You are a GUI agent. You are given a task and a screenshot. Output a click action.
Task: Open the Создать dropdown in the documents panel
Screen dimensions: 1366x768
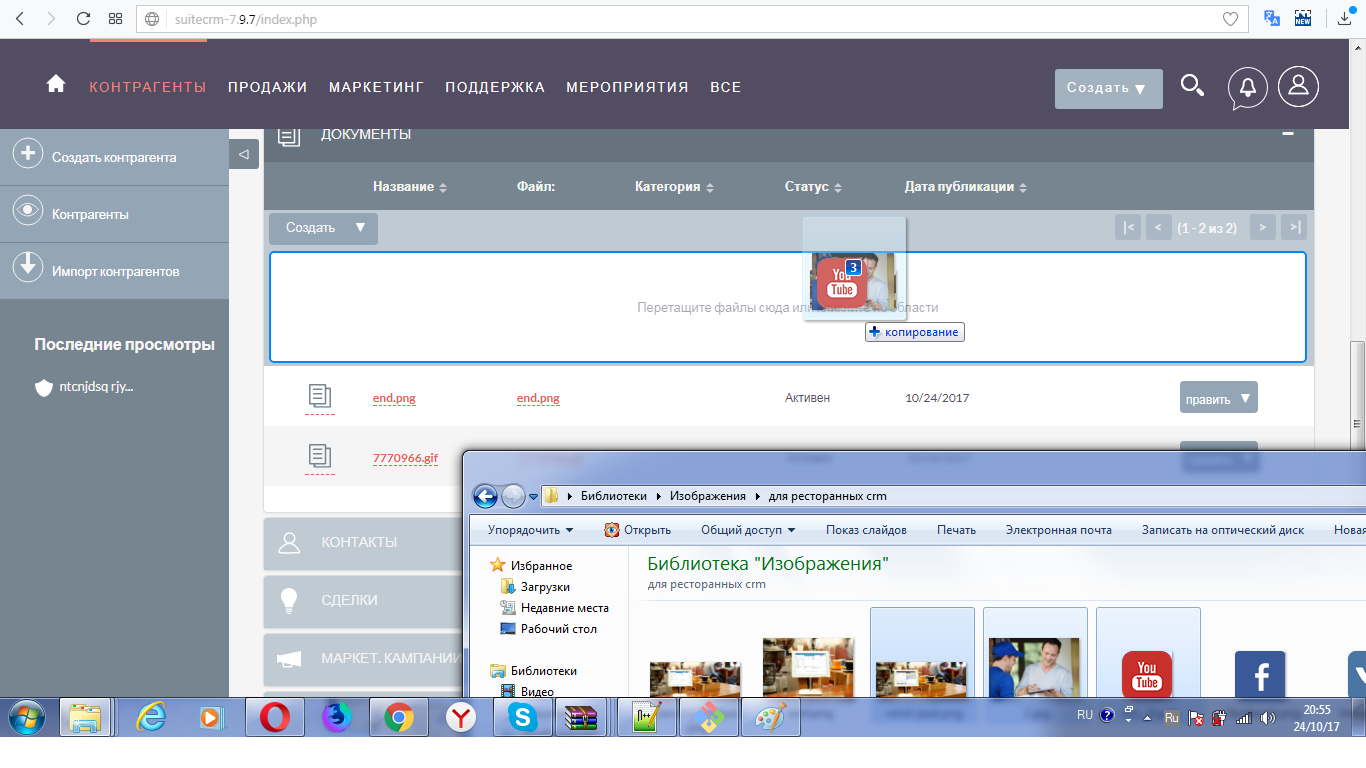point(323,228)
